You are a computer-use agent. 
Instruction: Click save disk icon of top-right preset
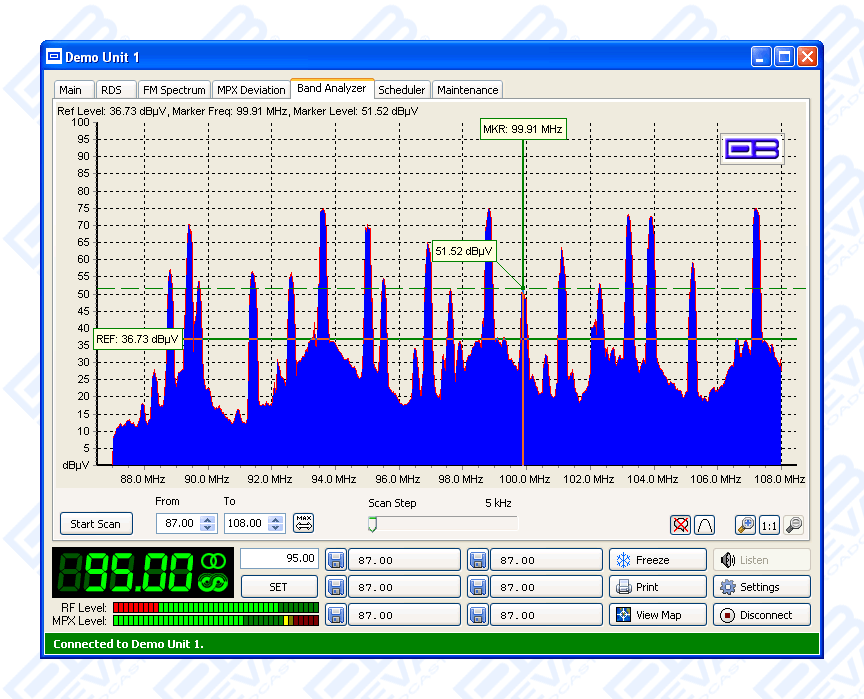pyautogui.click(x=478, y=560)
